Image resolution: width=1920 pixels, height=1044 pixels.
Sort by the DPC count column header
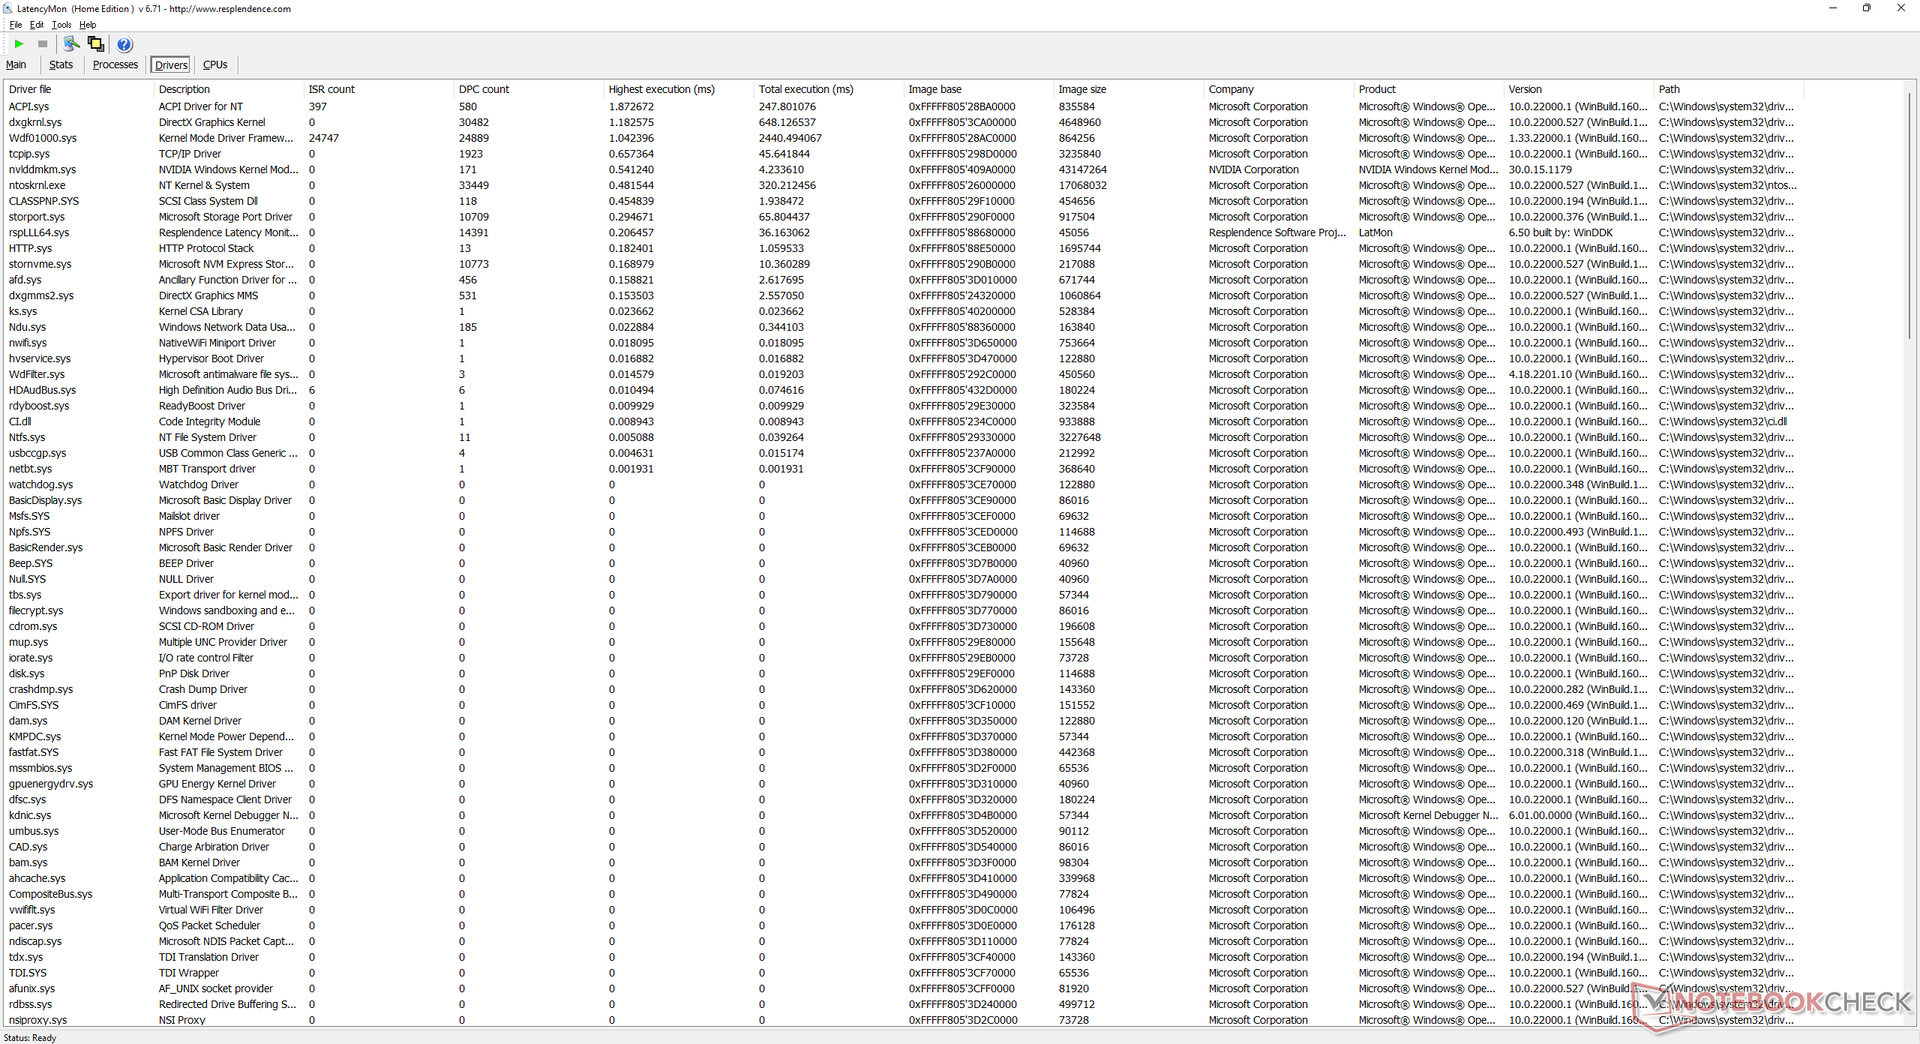point(484,89)
